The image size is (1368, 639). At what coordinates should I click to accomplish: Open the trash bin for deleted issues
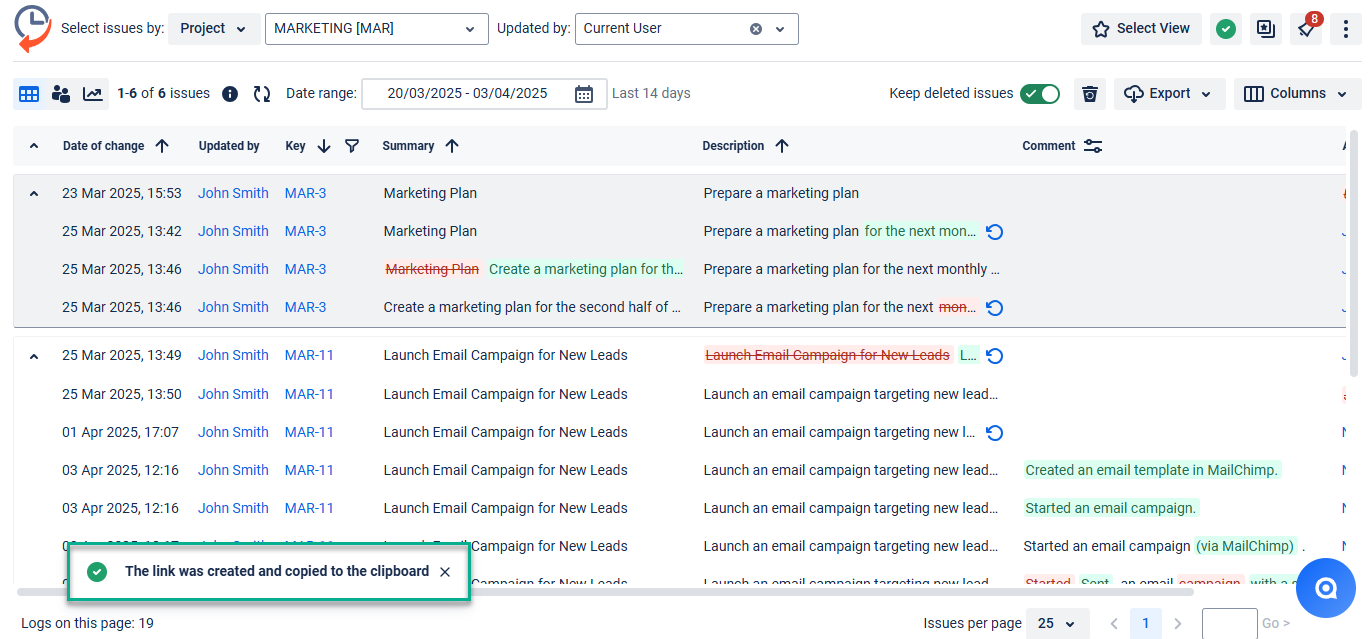[1090, 94]
